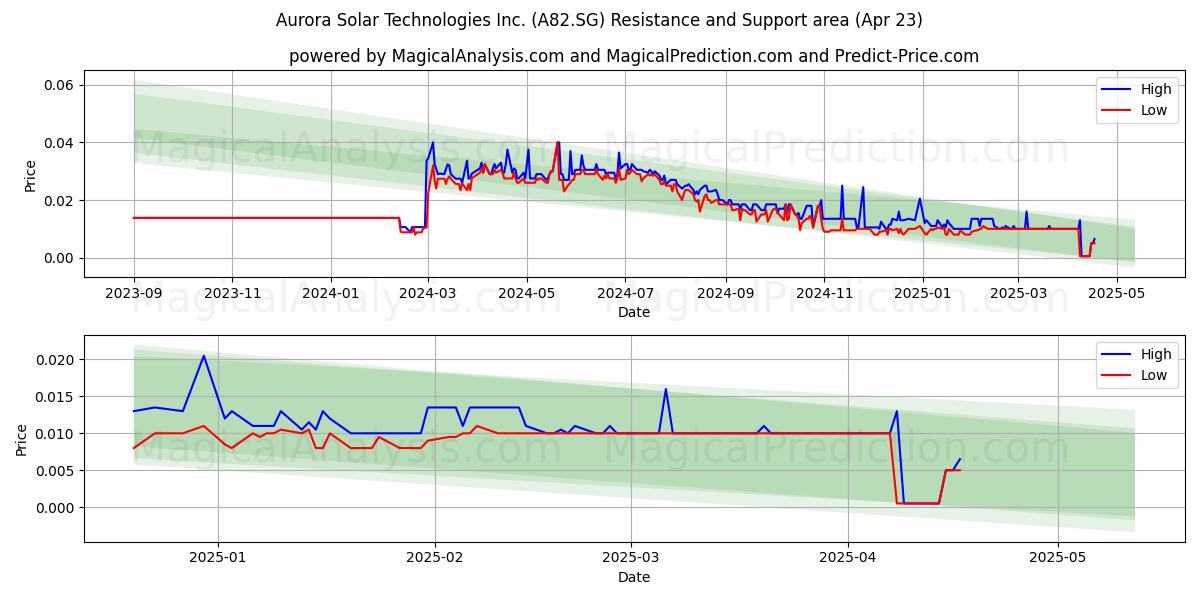The width and height of the screenshot is (1200, 600).
Task: Click the 'Price' y-axis label of bottom chart
Action: click(x=22, y=439)
